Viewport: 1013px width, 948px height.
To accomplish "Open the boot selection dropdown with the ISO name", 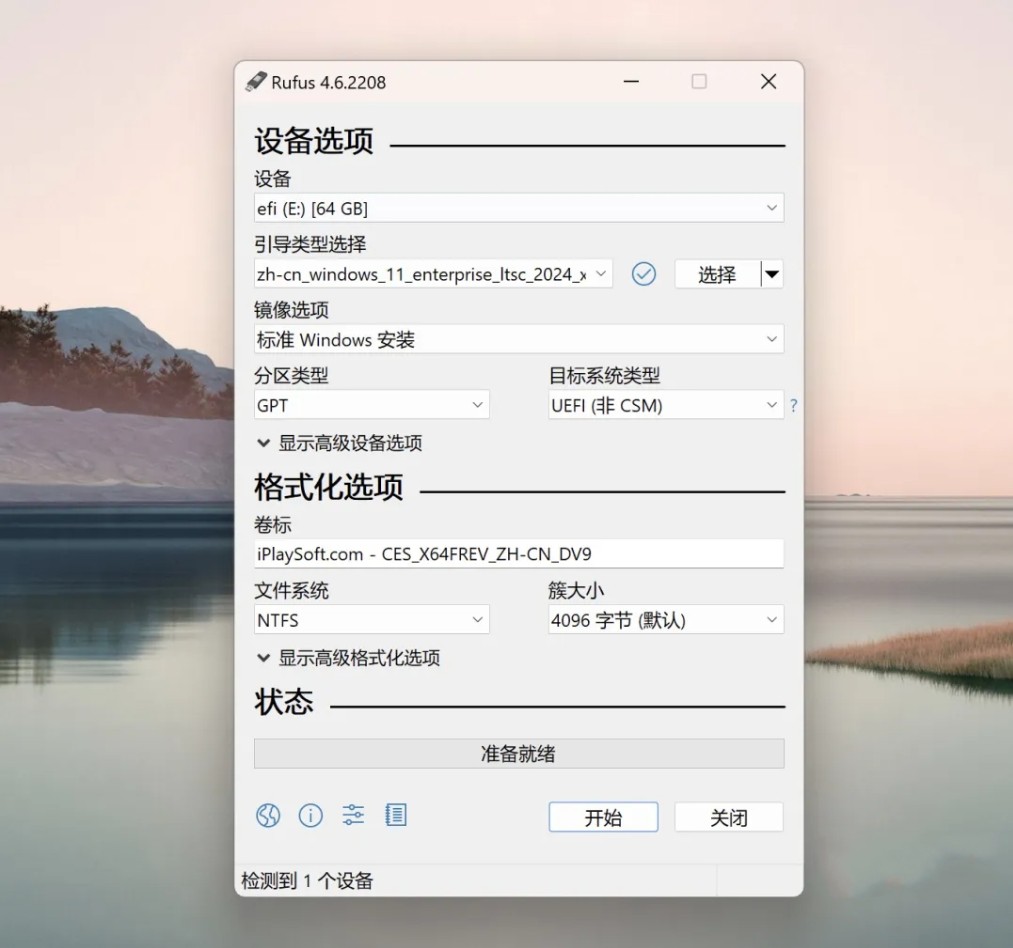I will pyautogui.click(x=433, y=274).
